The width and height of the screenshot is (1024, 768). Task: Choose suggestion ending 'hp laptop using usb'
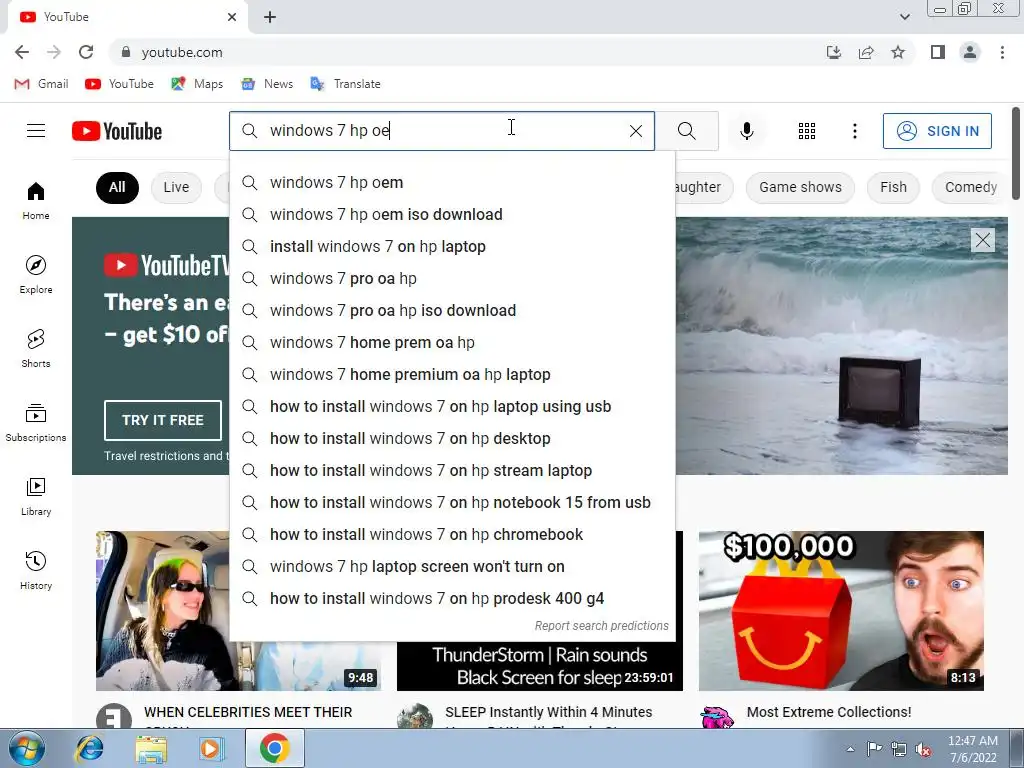[x=452, y=406]
